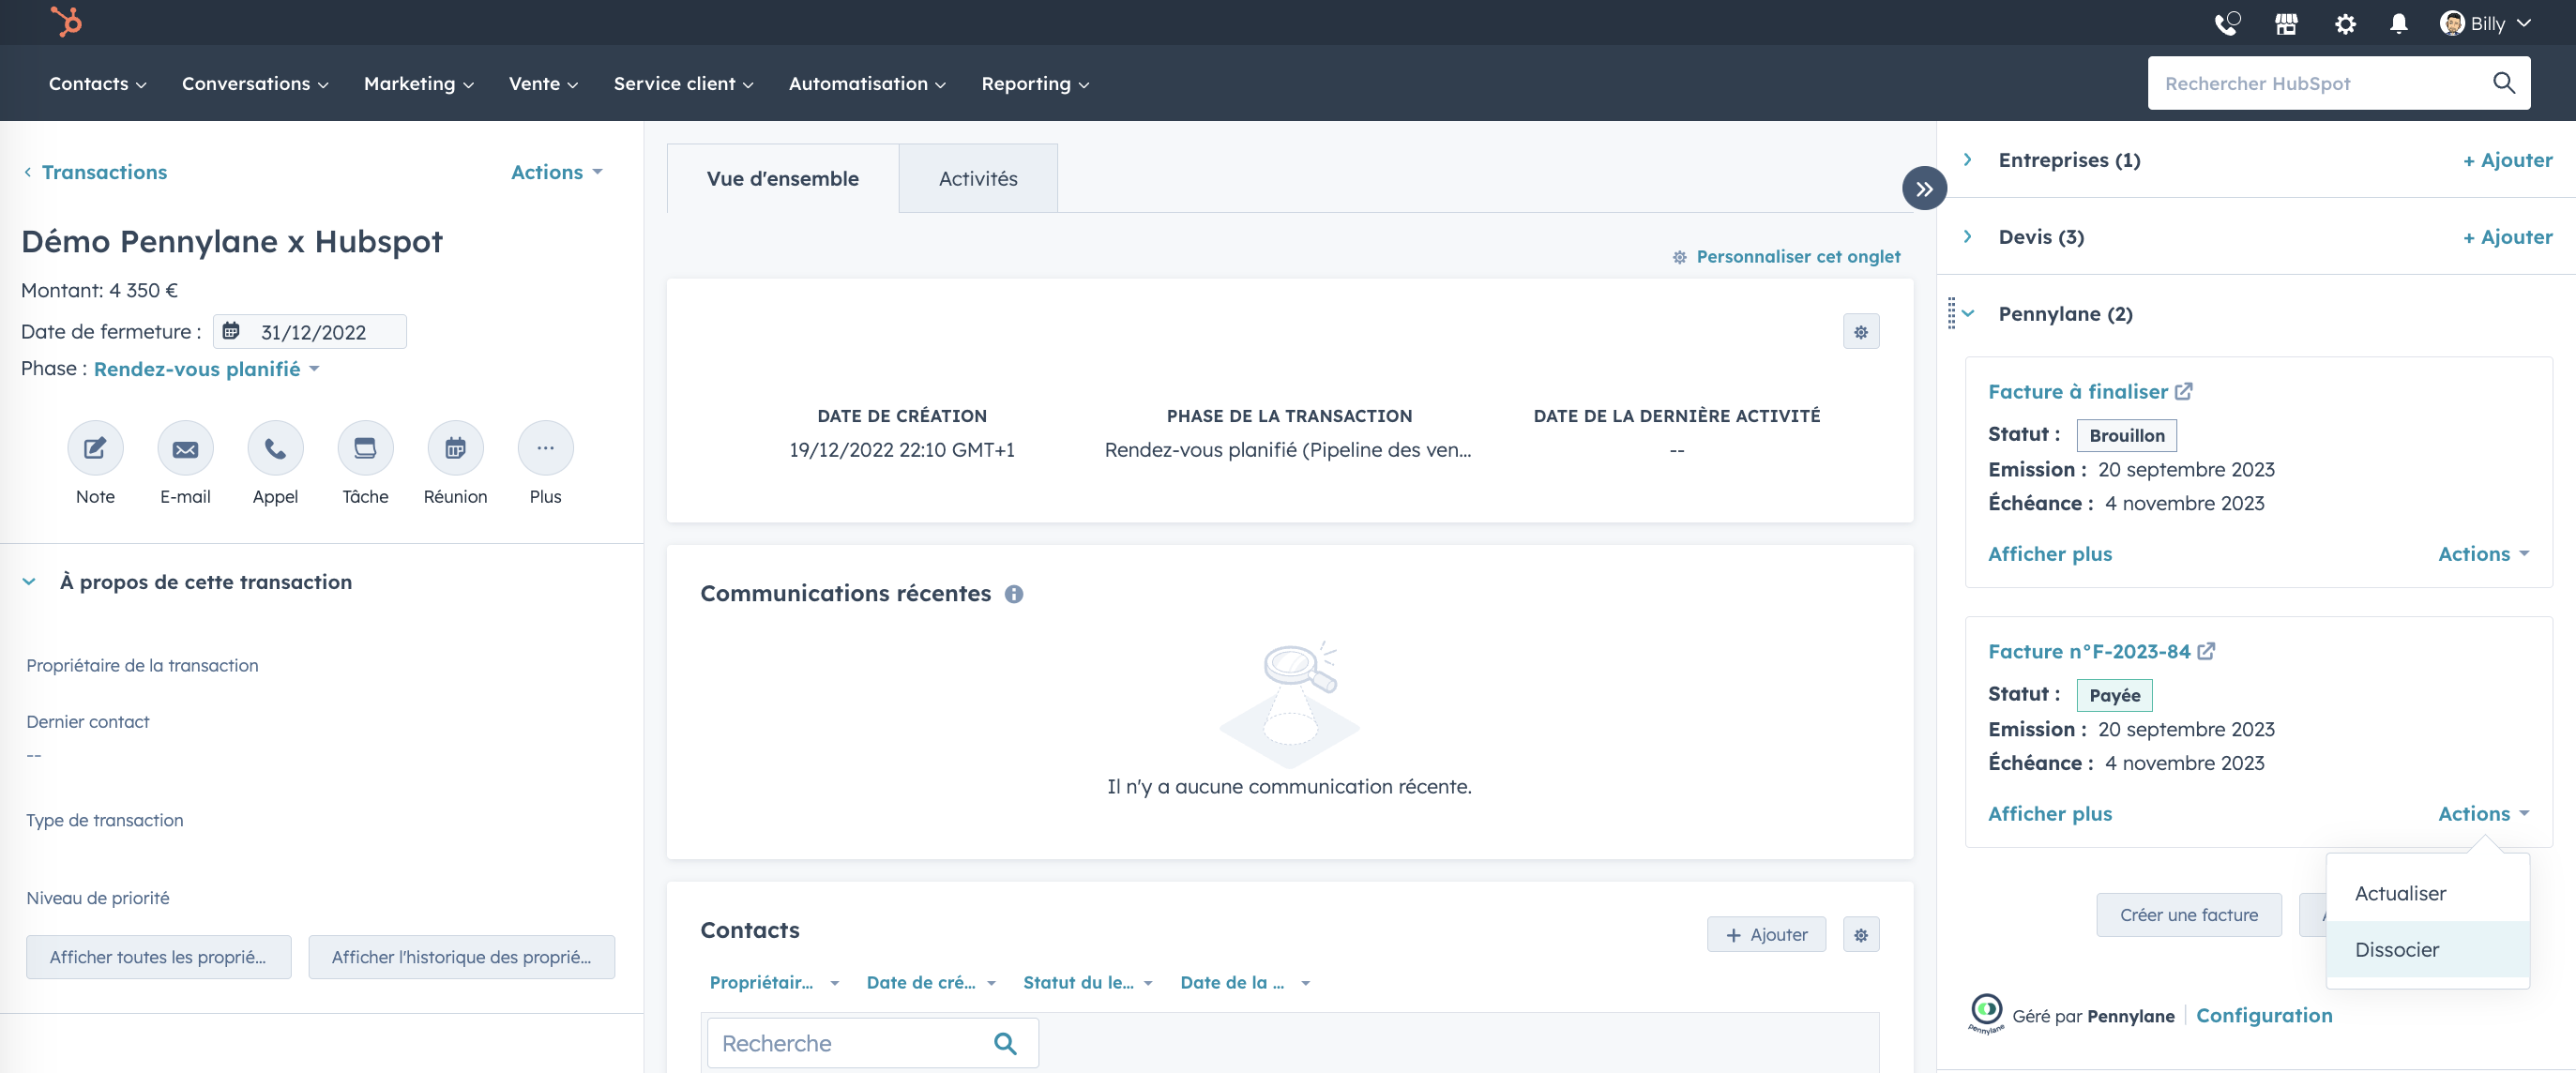
Task: Go back to Transactions list
Action: (x=95, y=172)
